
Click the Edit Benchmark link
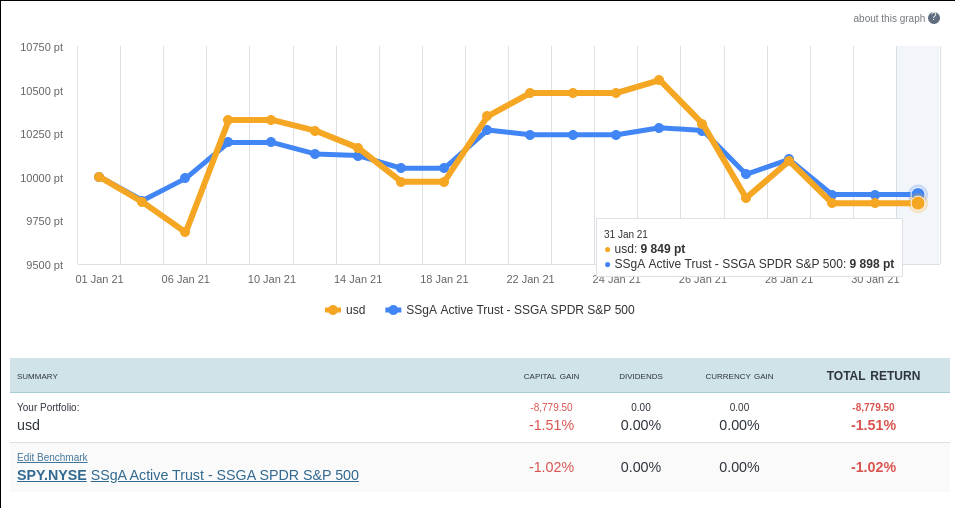coord(52,457)
